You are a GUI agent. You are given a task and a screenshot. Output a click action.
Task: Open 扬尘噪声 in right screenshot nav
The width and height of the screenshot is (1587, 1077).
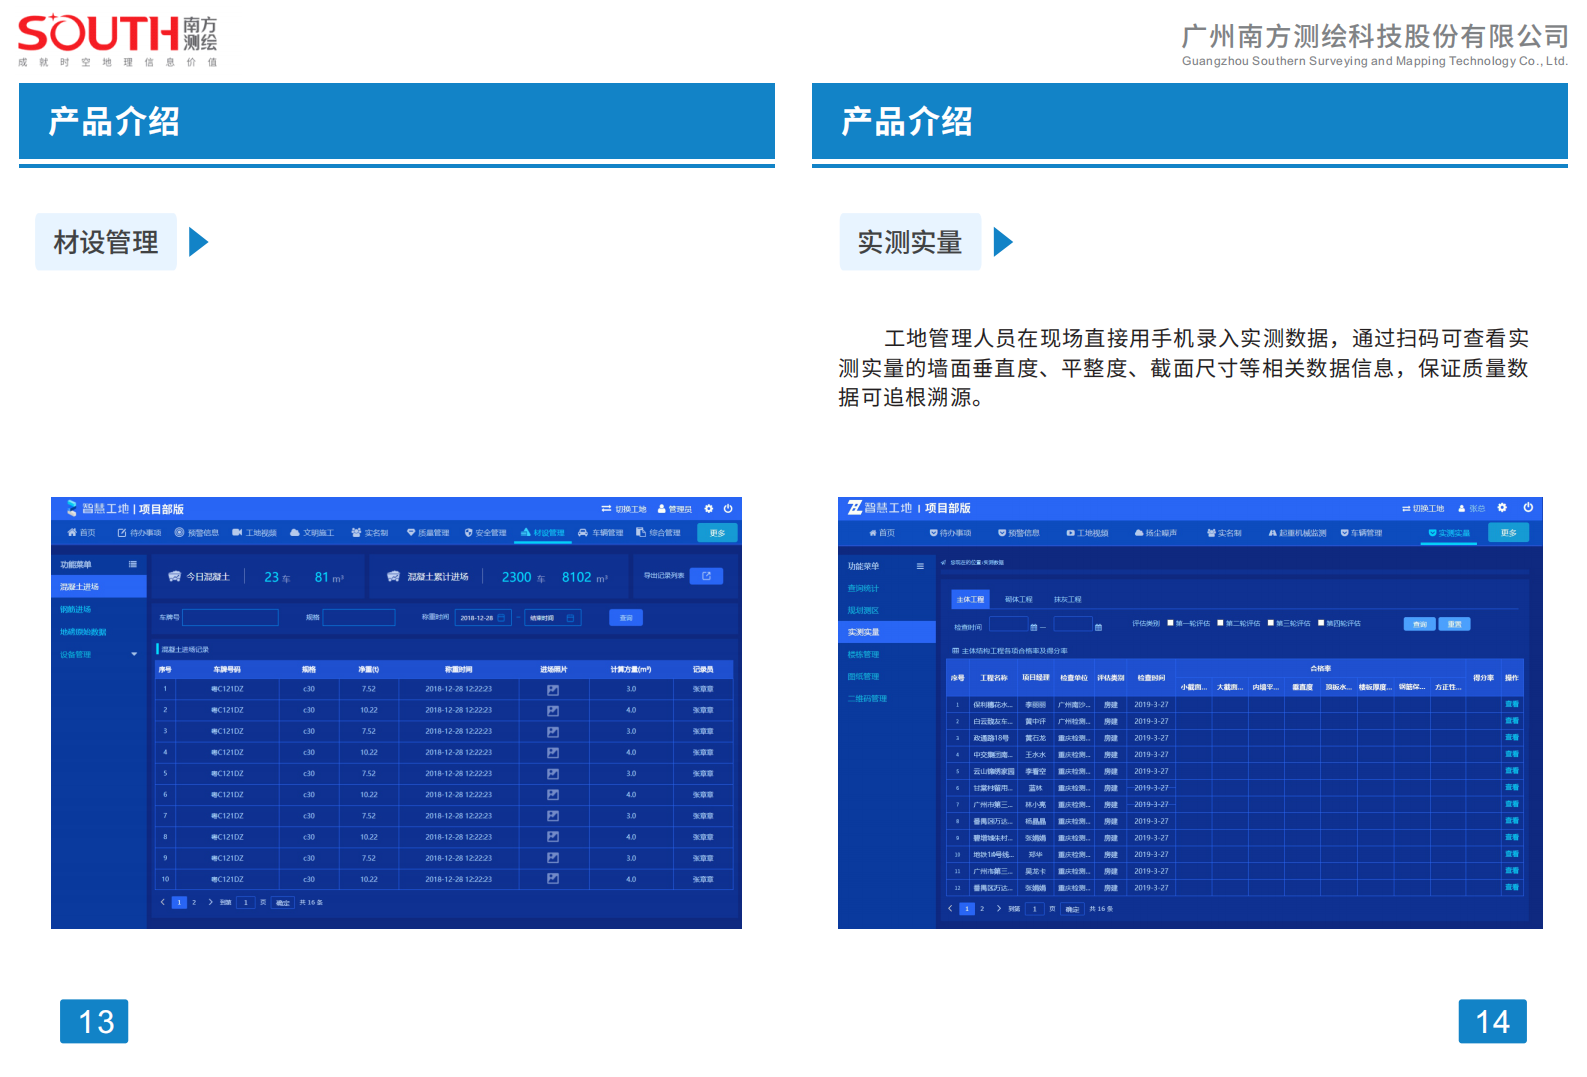[1155, 533]
